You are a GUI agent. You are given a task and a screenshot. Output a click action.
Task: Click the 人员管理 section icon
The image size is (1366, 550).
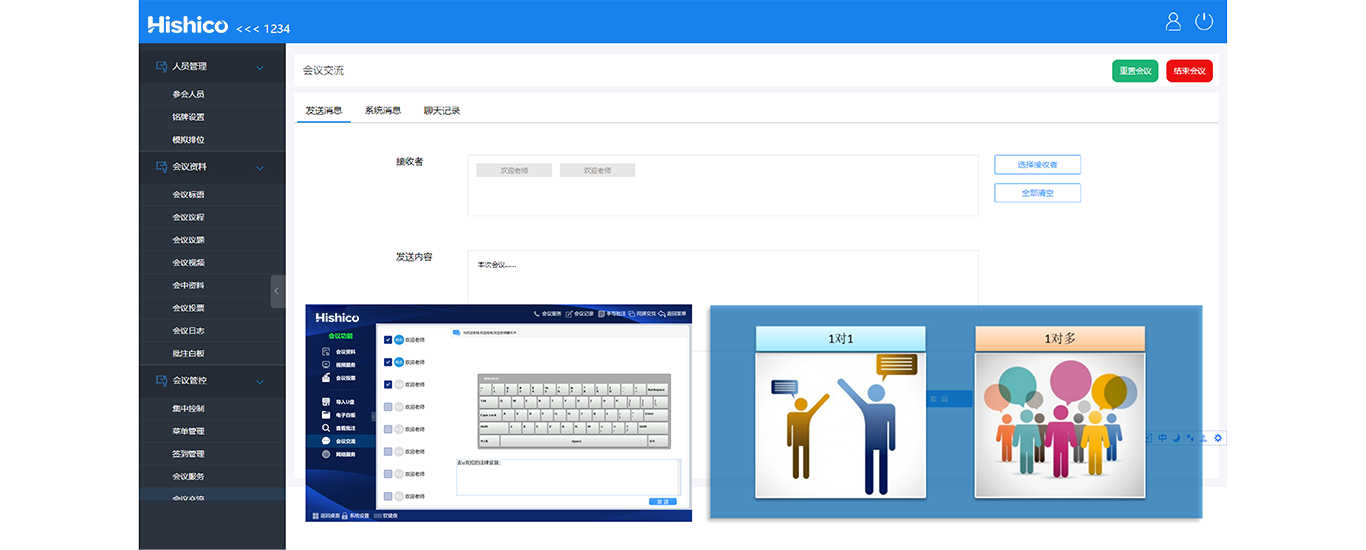tap(161, 67)
